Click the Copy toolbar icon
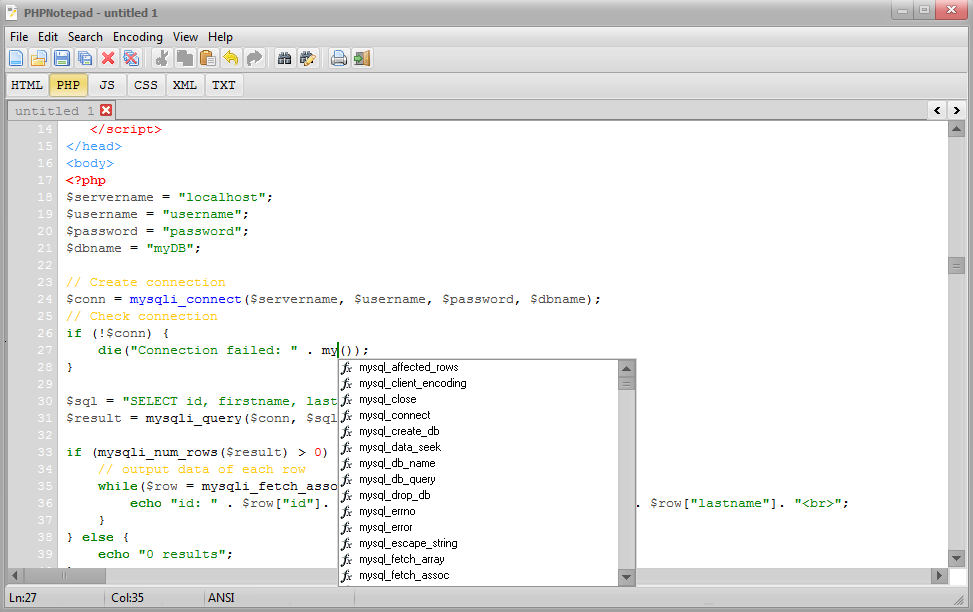Viewport: 973px width, 612px height. click(184, 58)
